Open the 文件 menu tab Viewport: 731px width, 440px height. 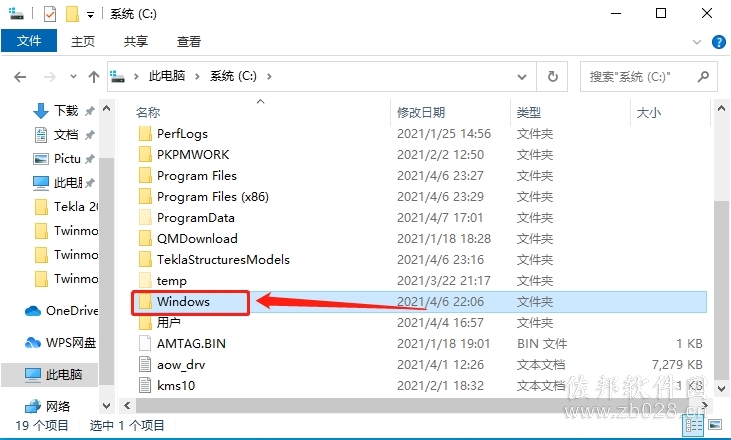(29, 41)
